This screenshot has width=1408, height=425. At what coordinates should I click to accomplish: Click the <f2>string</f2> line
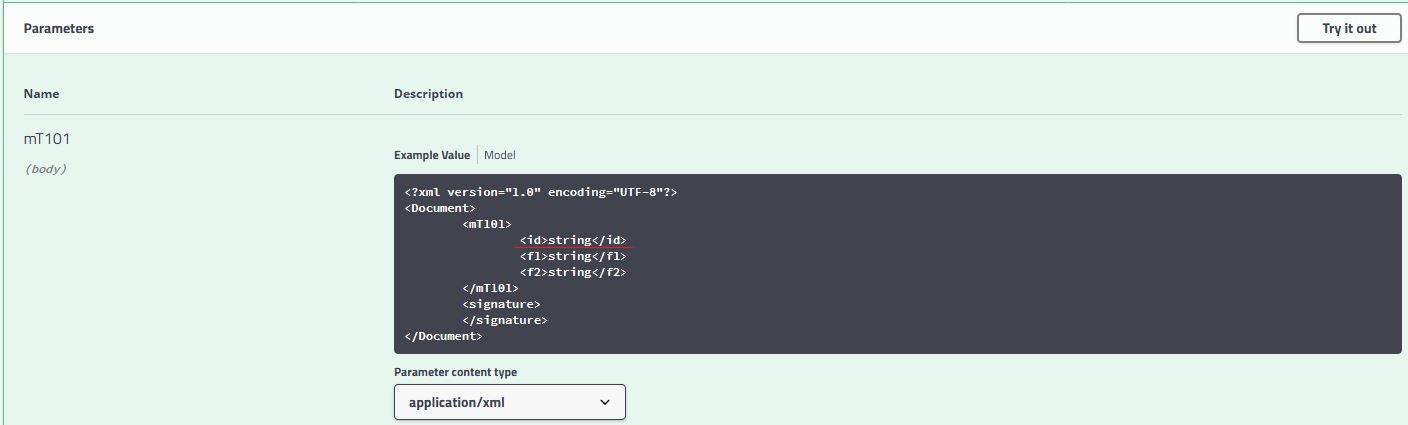(573, 272)
